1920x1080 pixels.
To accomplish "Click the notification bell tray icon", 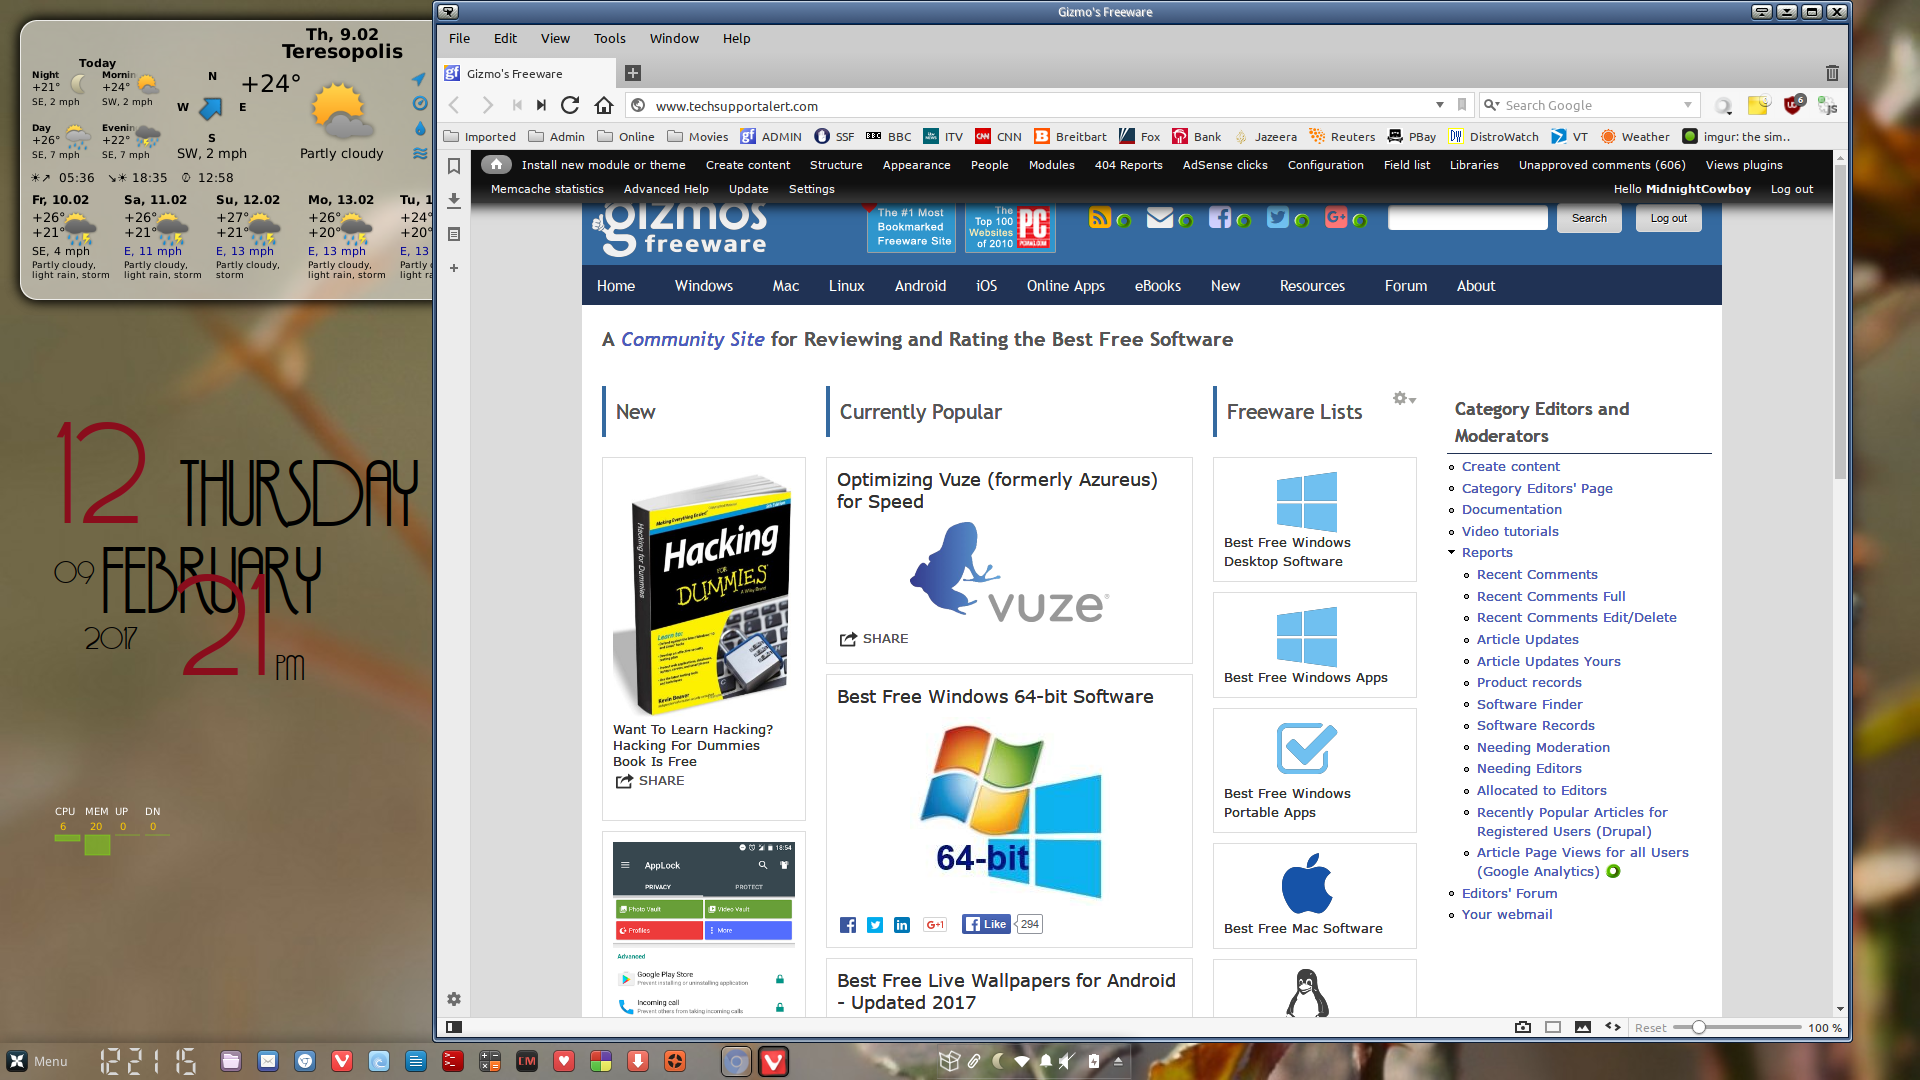I will [1046, 1061].
